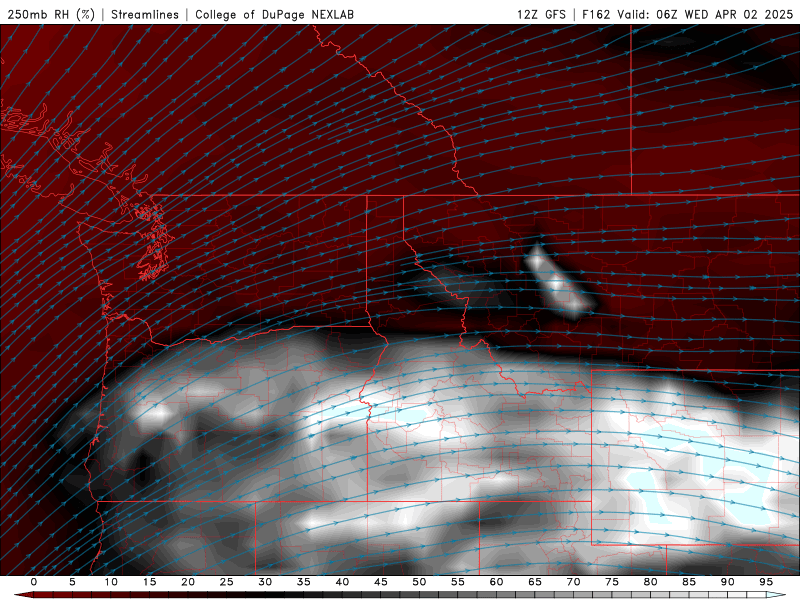Click the 40 label on the color scale
800x600 pixels.
point(342,582)
